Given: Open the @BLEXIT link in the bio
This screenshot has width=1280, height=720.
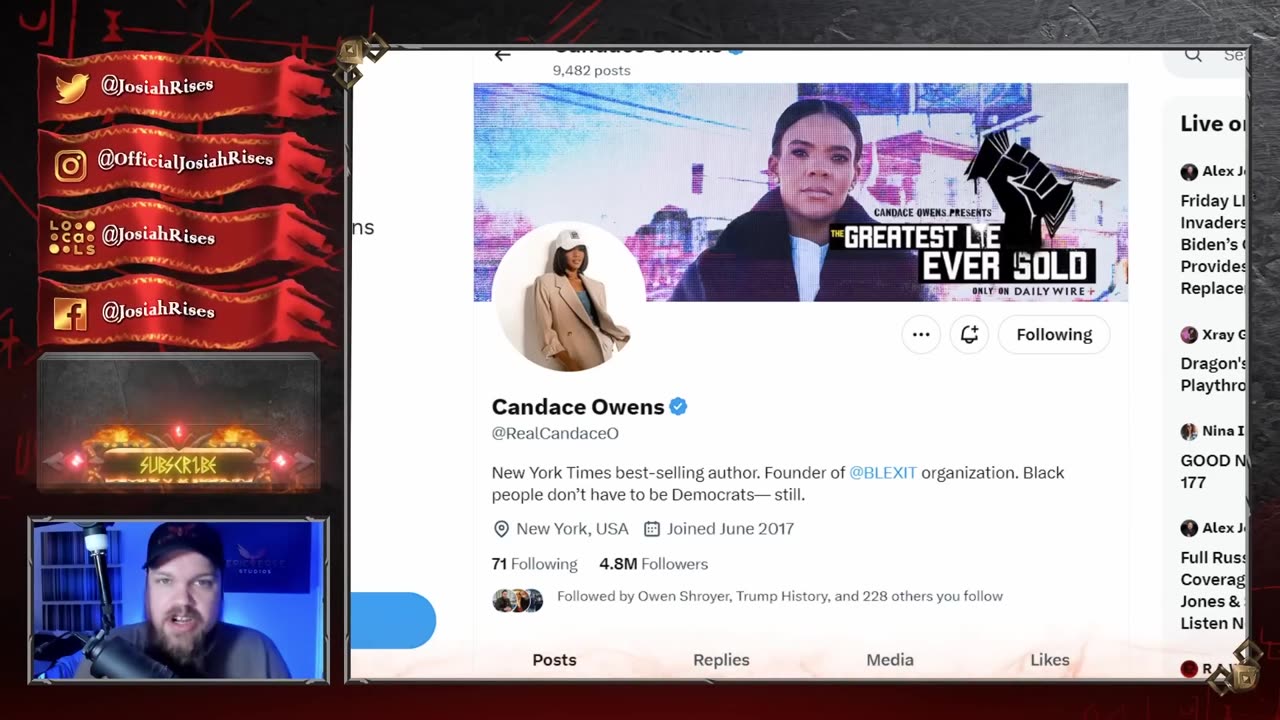Looking at the screenshot, I should [883, 472].
